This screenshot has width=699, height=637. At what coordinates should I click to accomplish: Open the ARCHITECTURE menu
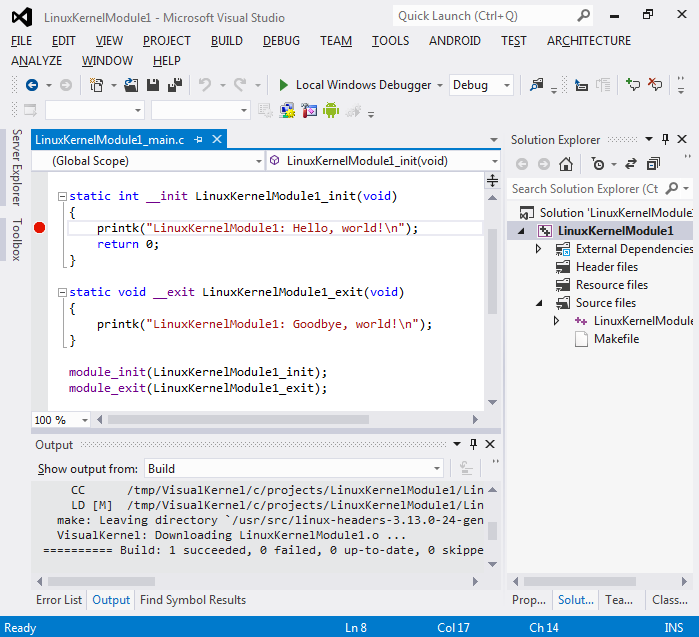589,41
